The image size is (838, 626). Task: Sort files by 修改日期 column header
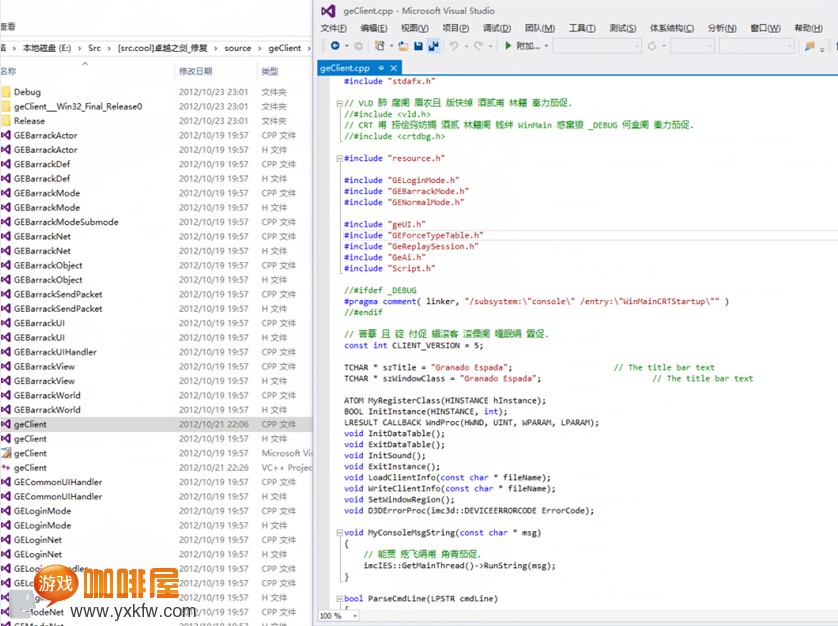(x=195, y=71)
